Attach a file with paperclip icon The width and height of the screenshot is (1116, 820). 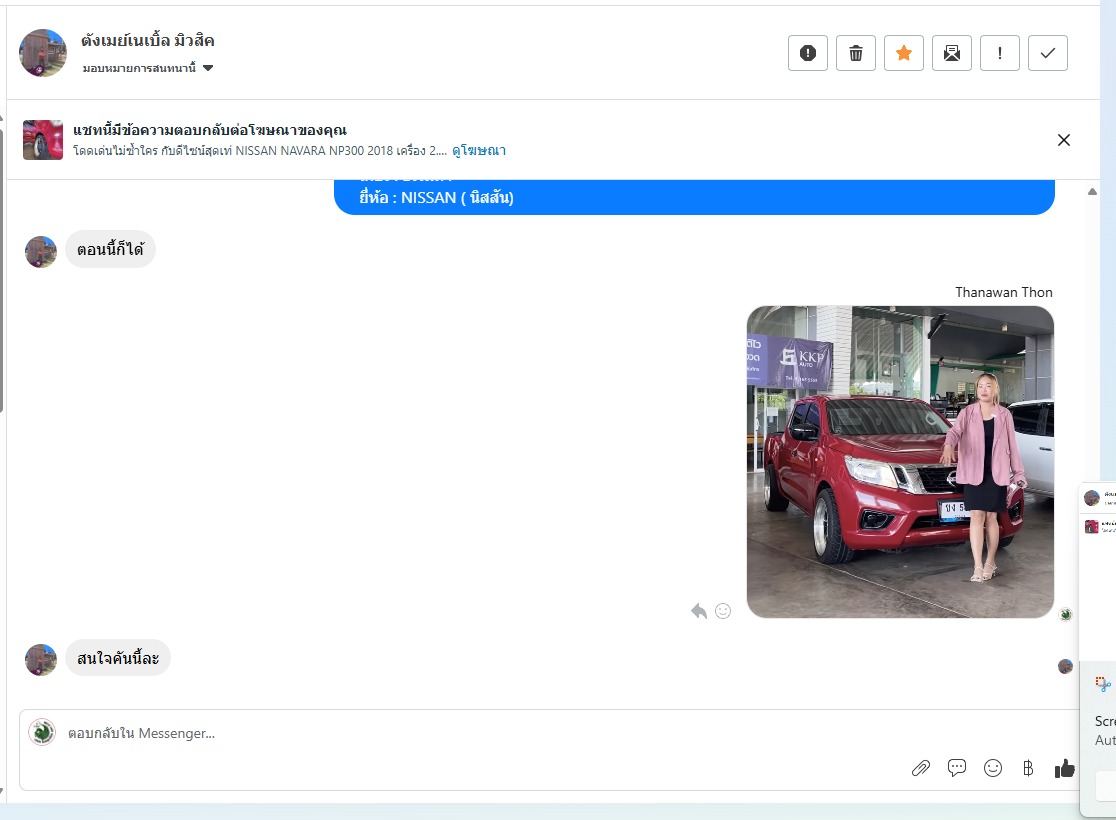coord(921,768)
